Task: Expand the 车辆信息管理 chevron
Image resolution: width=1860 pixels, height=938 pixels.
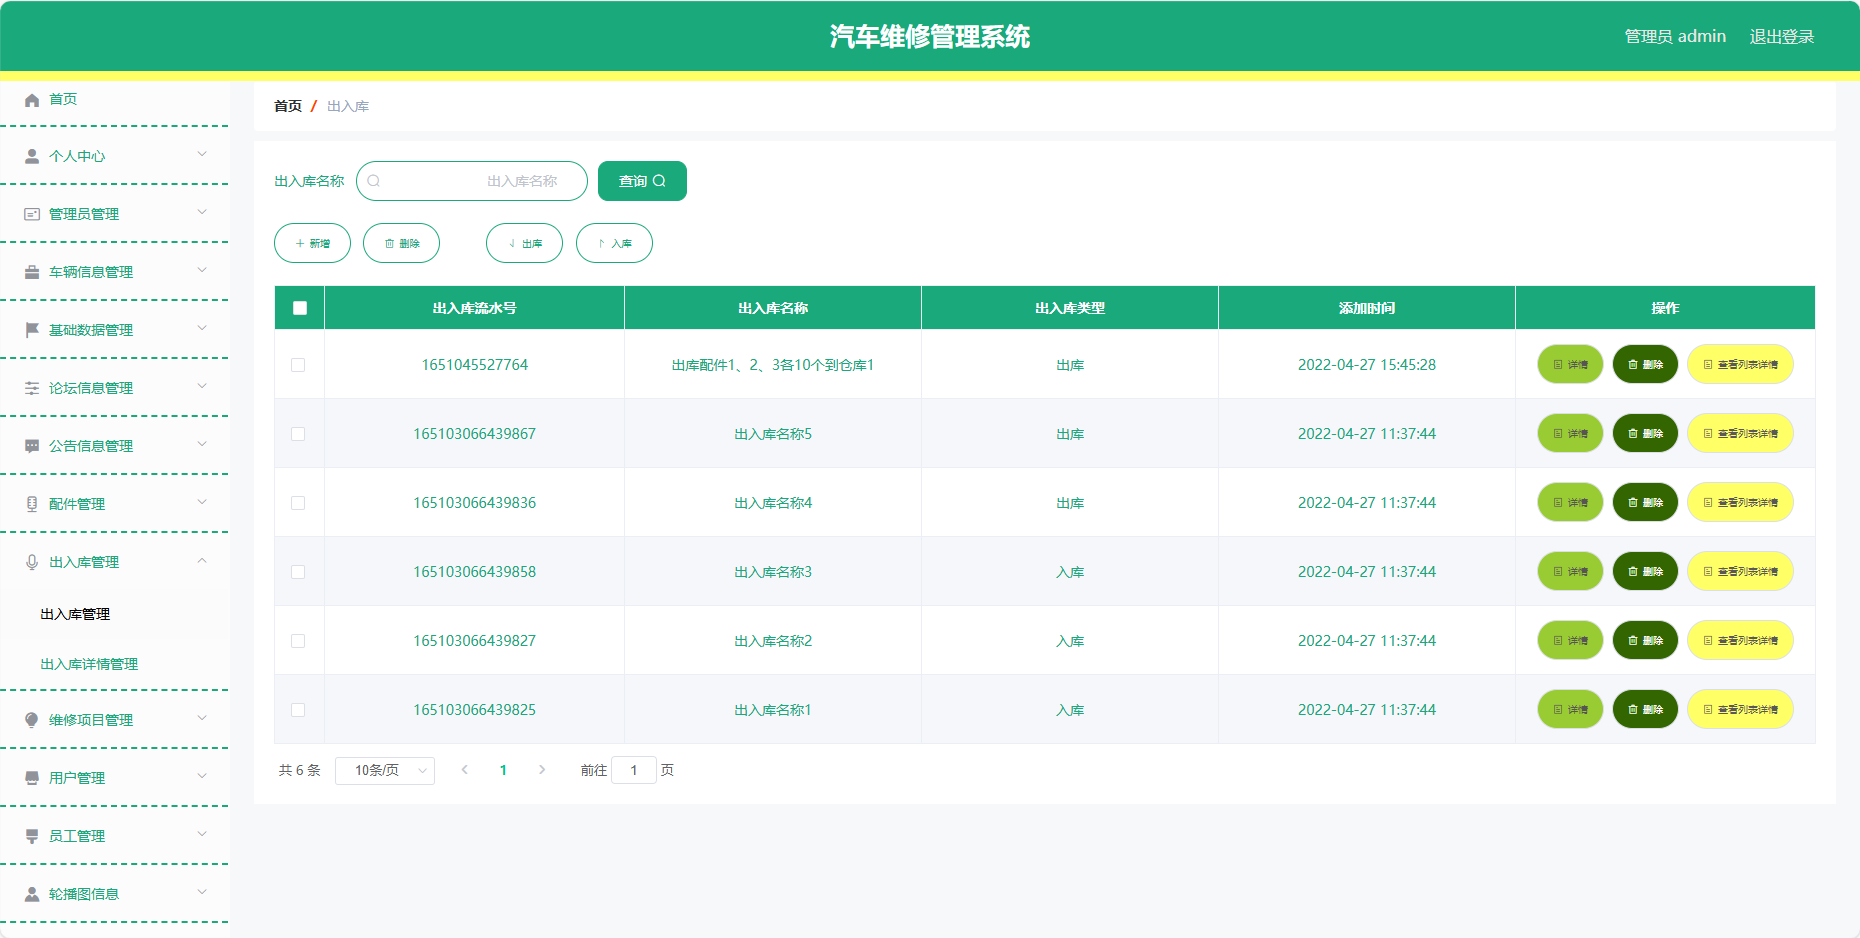Action: (202, 270)
